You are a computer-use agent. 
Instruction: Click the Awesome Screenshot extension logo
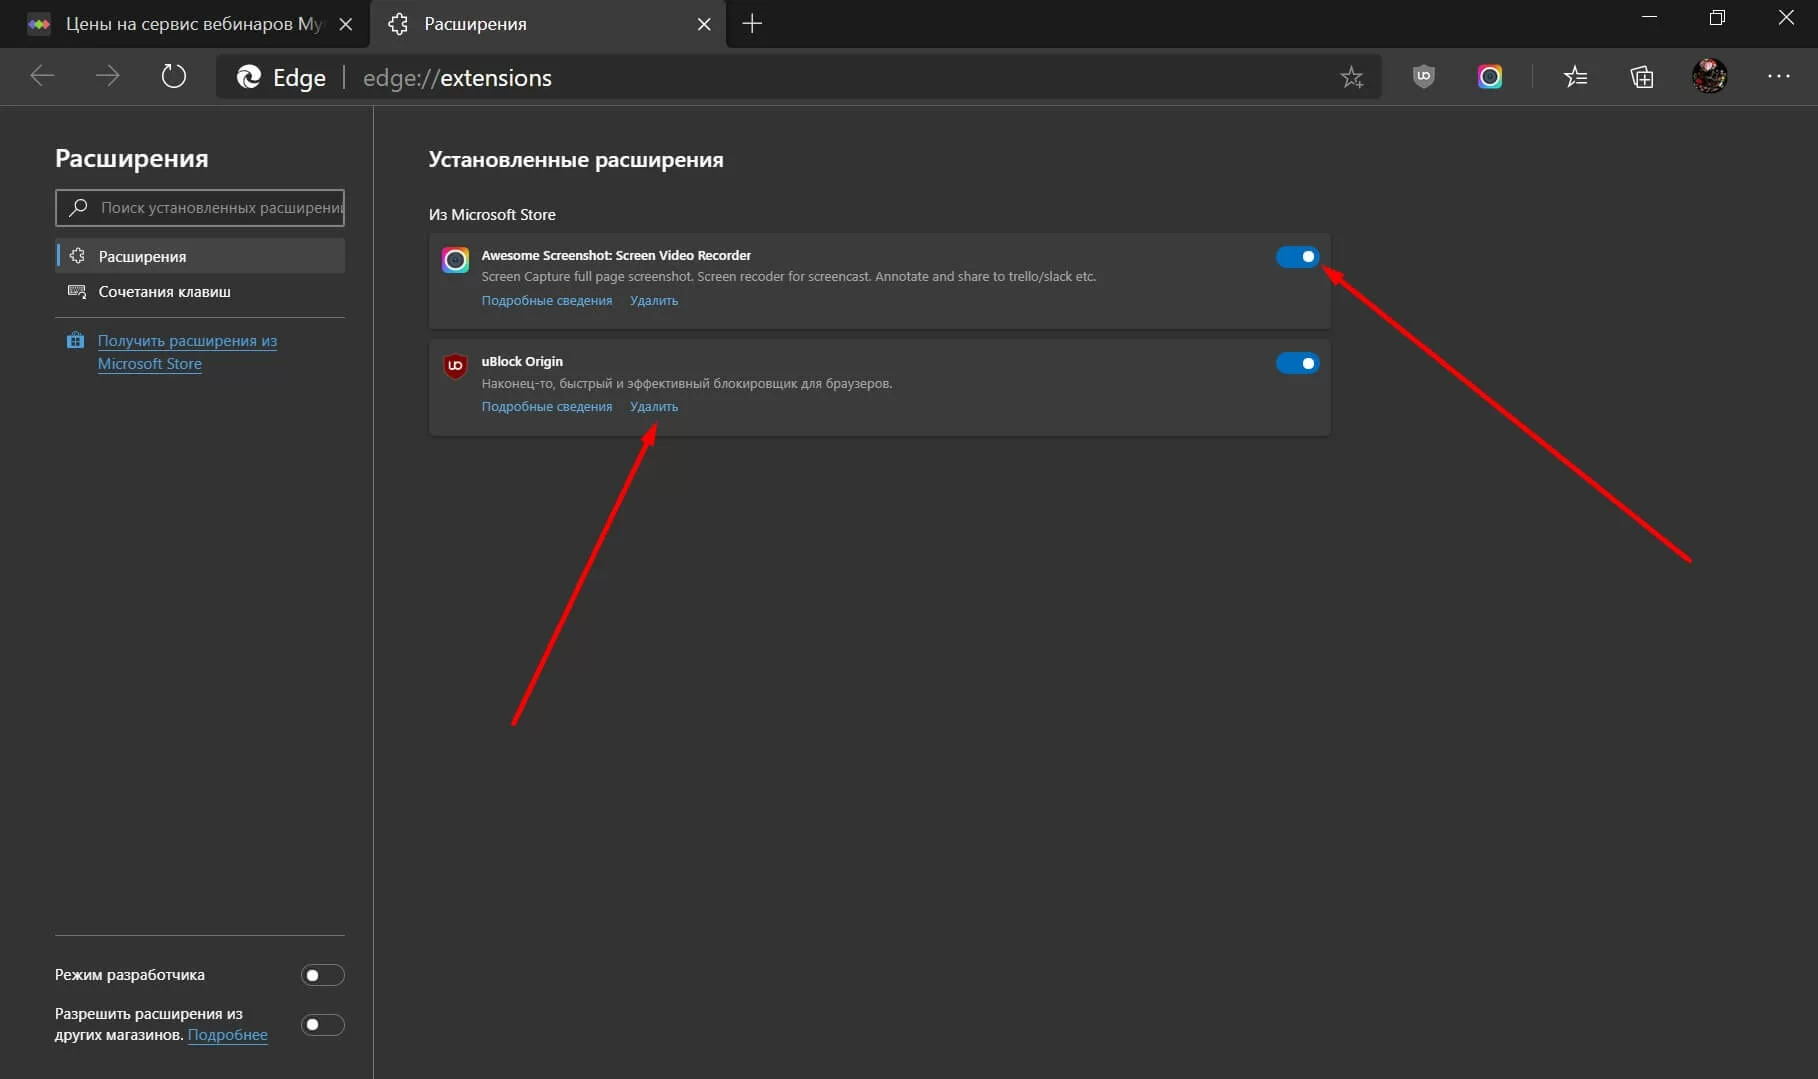tap(455, 261)
